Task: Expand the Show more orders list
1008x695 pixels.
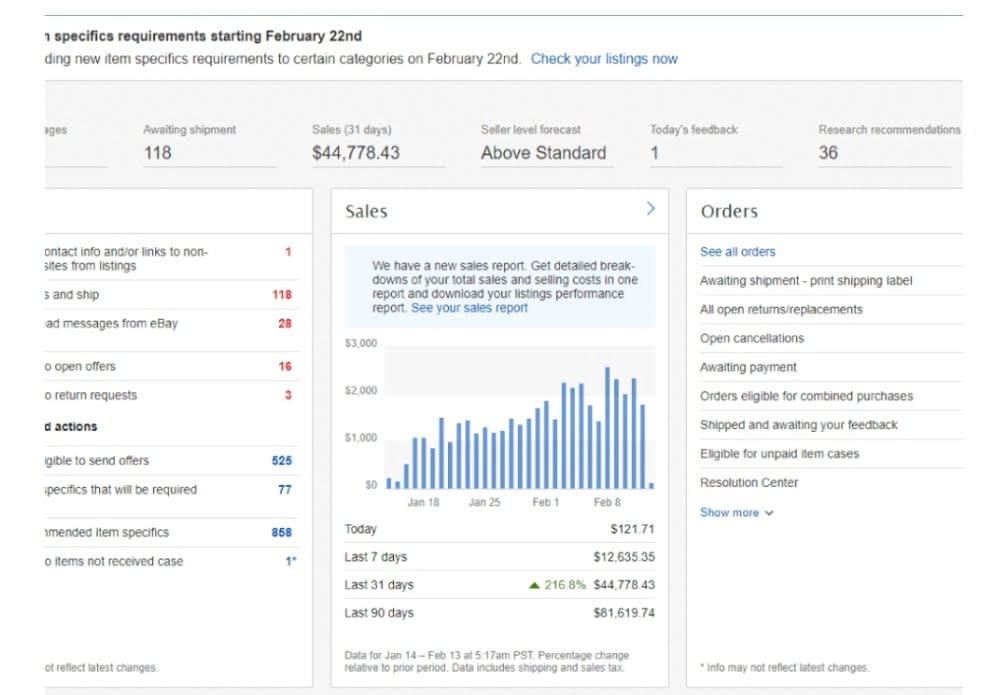Action: pos(737,512)
